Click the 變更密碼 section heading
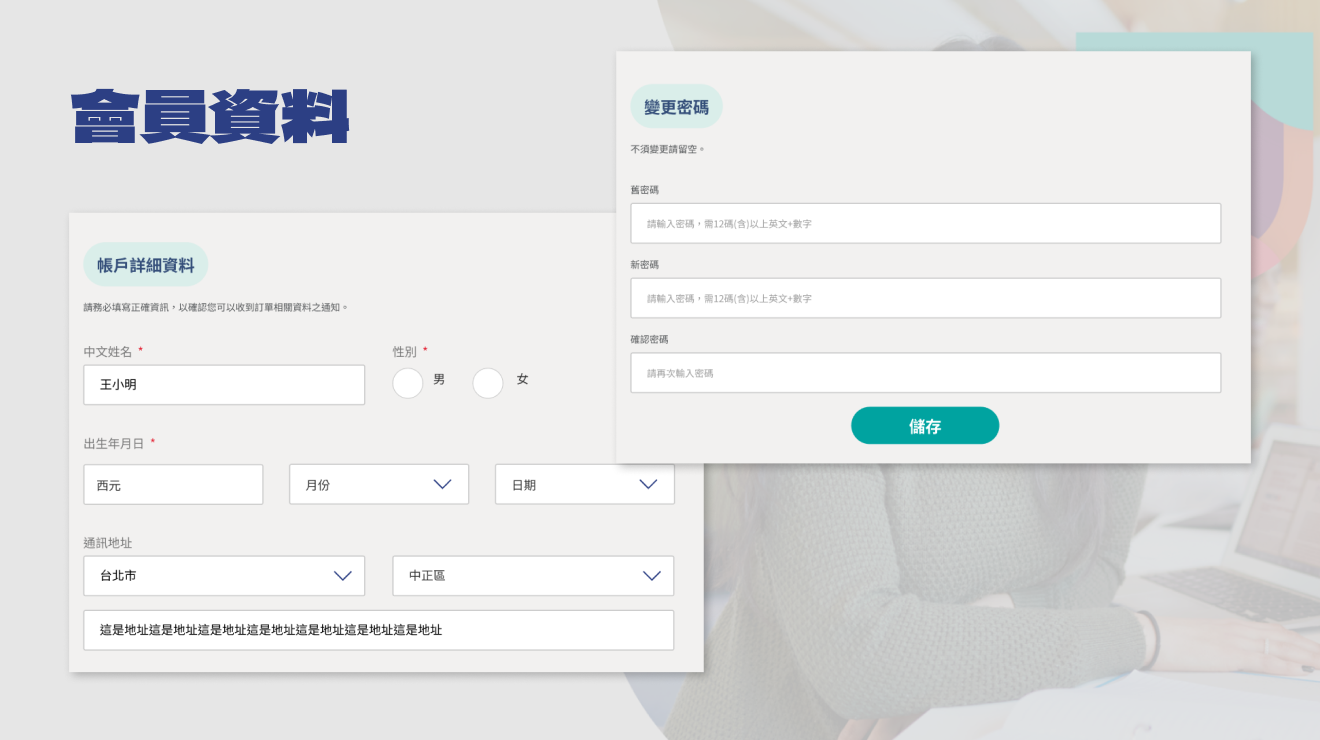This screenshot has height=740, width=1320. 676,106
